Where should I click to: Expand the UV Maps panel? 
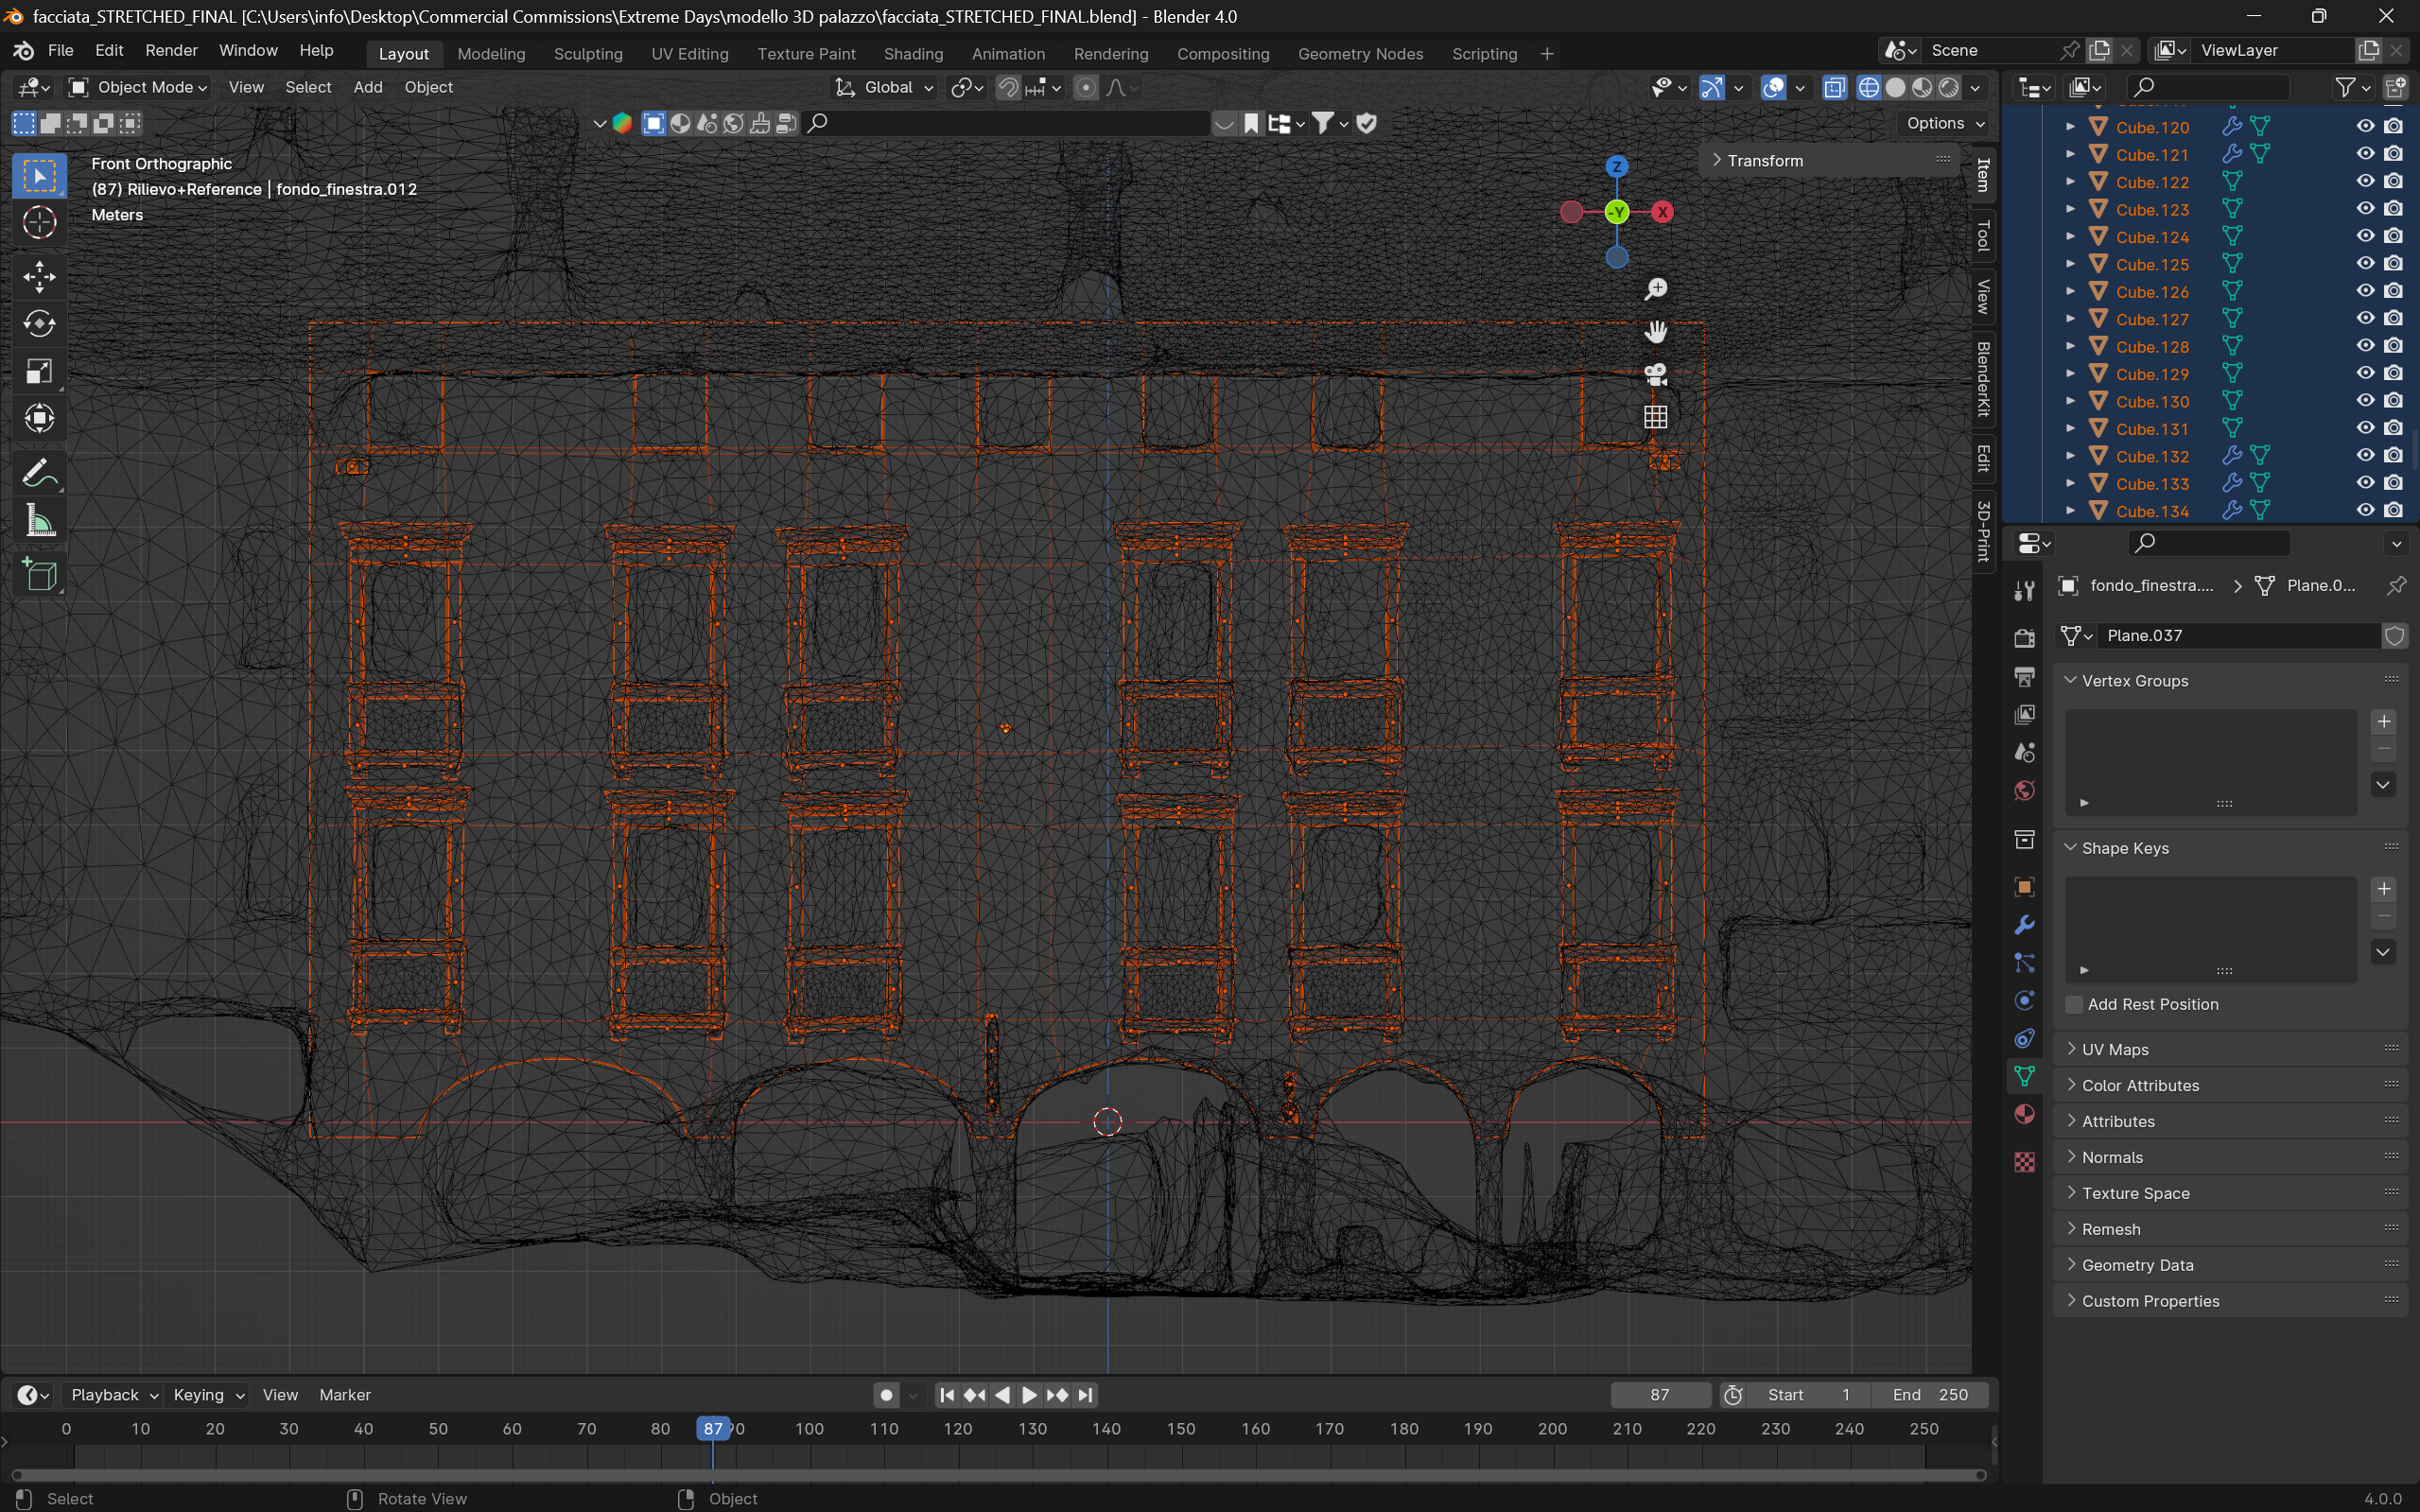pos(2115,1049)
